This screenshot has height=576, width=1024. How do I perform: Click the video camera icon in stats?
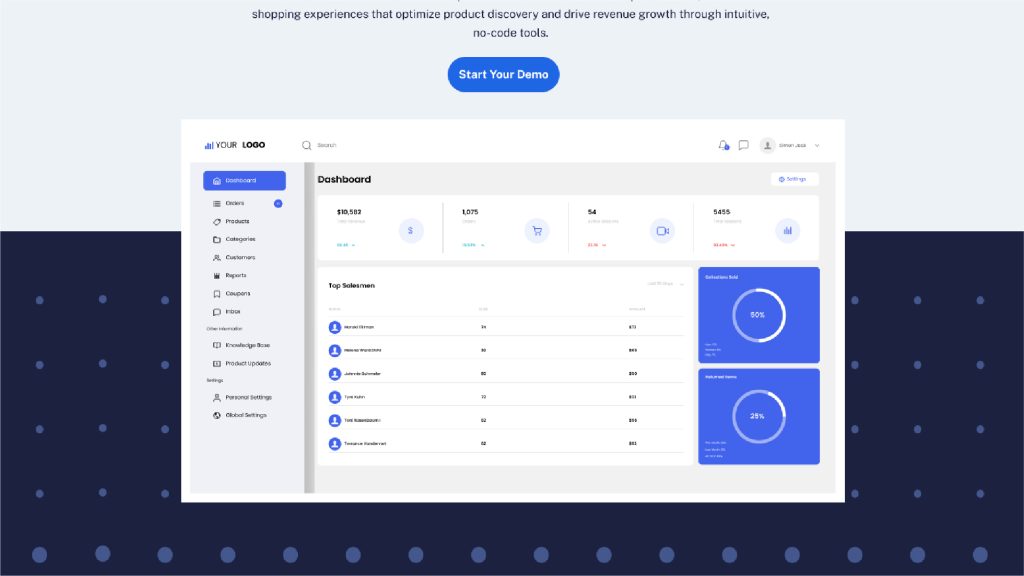tap(662, 231)
